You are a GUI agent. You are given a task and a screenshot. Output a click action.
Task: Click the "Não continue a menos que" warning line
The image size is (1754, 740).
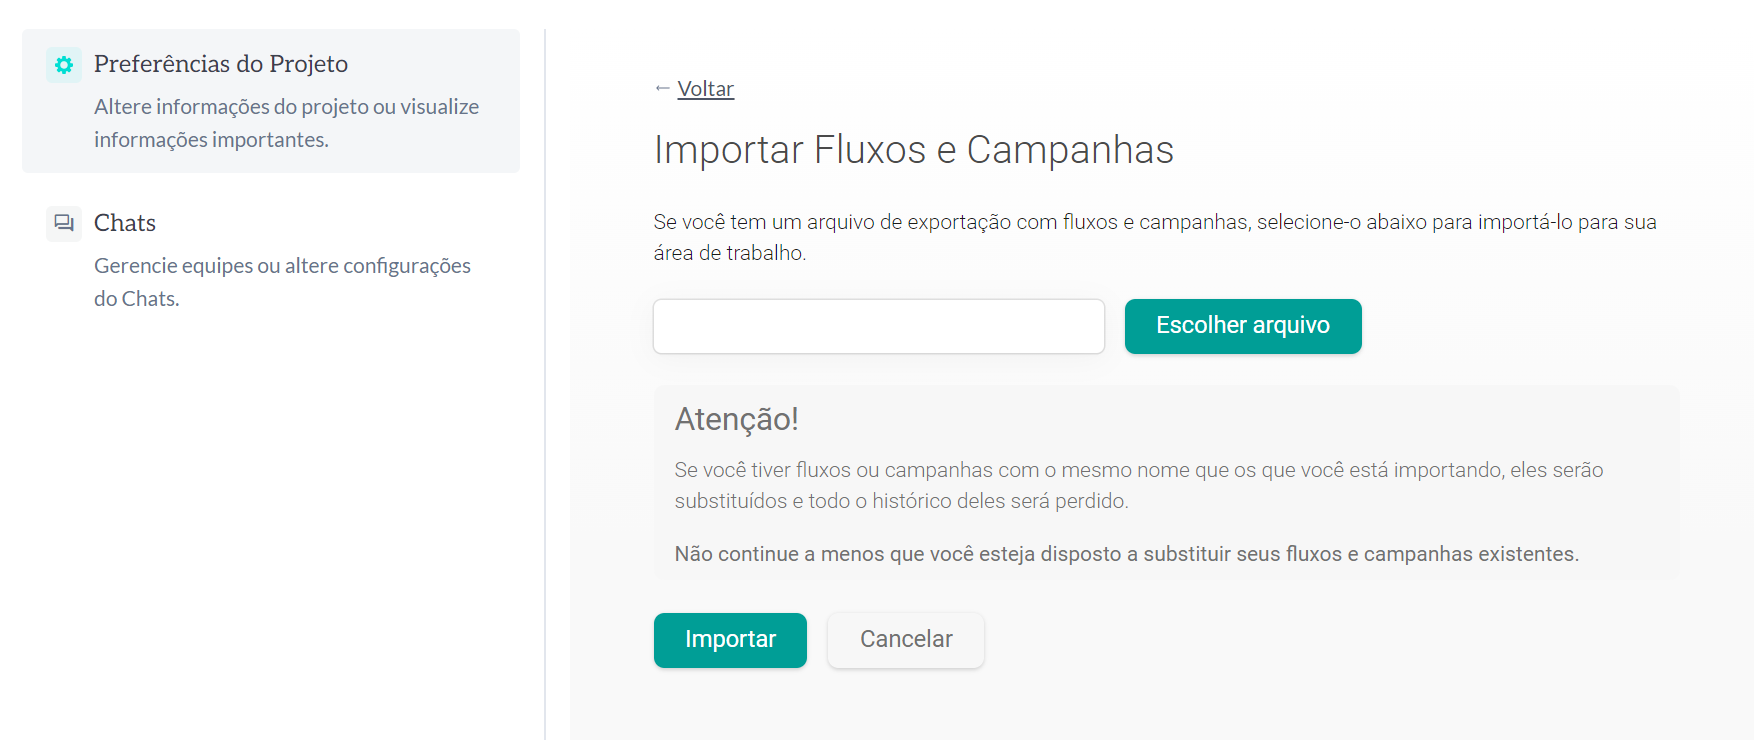point(1126,554)
